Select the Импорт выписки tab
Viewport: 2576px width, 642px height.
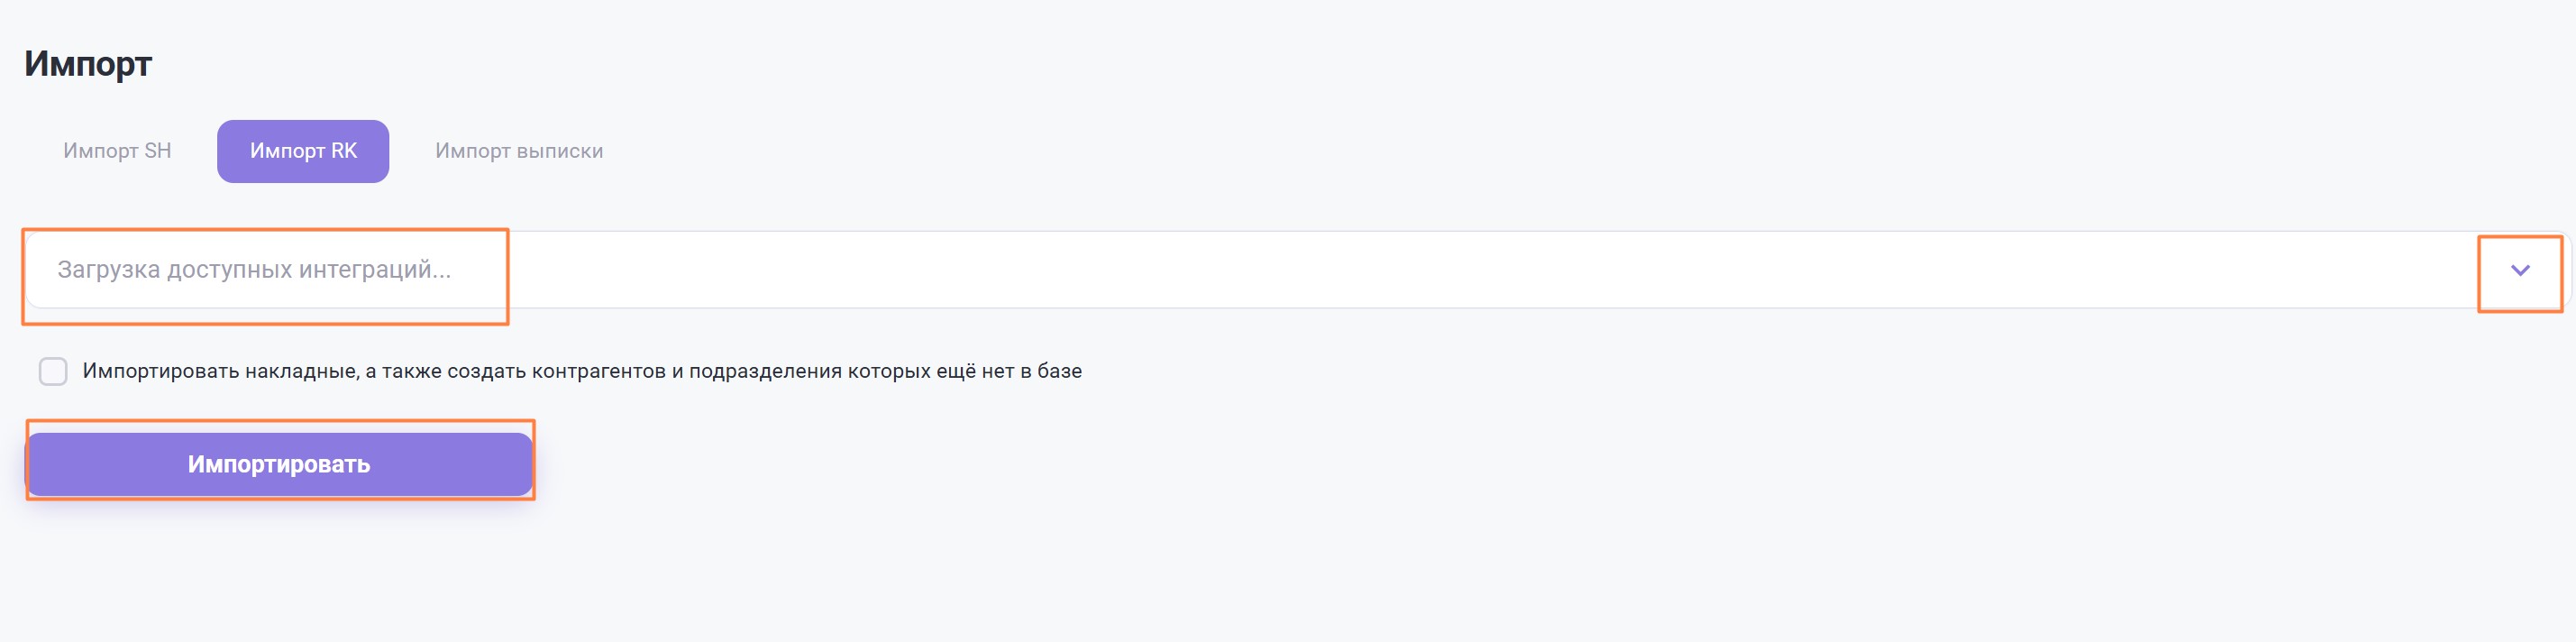point(519,151)
